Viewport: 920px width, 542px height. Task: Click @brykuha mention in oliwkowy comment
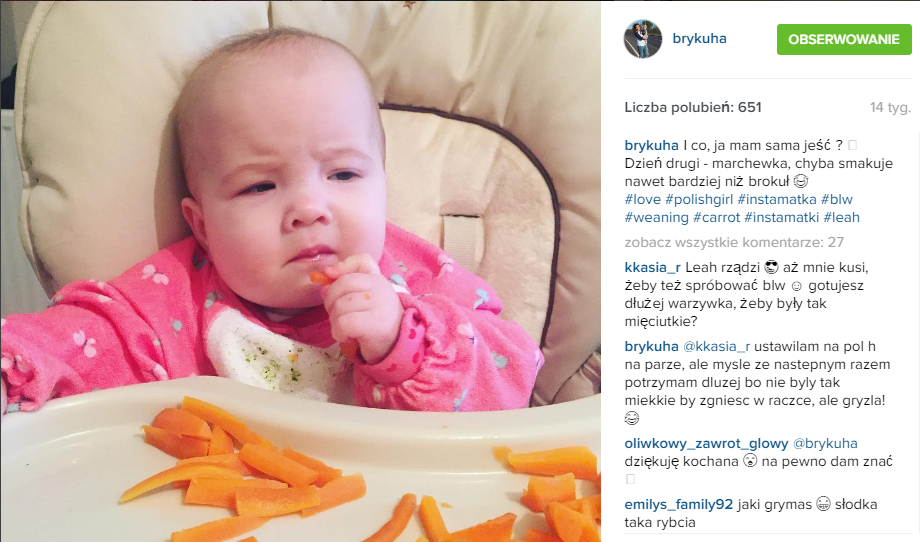(825, 443)
